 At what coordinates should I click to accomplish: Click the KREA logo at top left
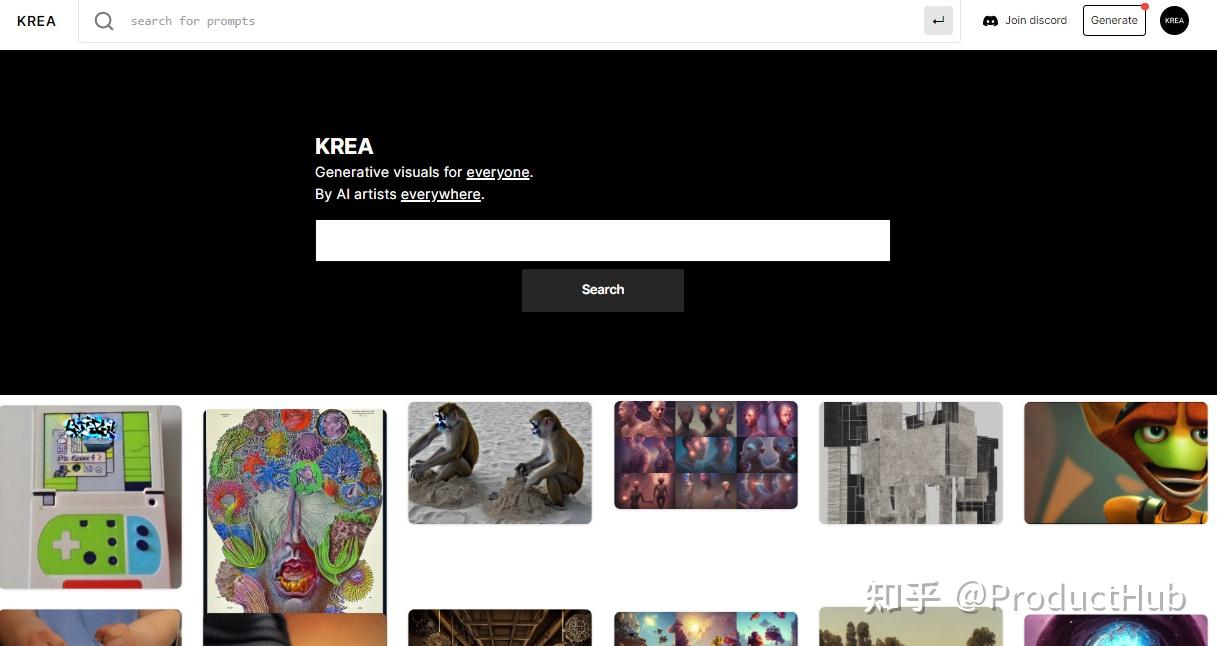37,21
